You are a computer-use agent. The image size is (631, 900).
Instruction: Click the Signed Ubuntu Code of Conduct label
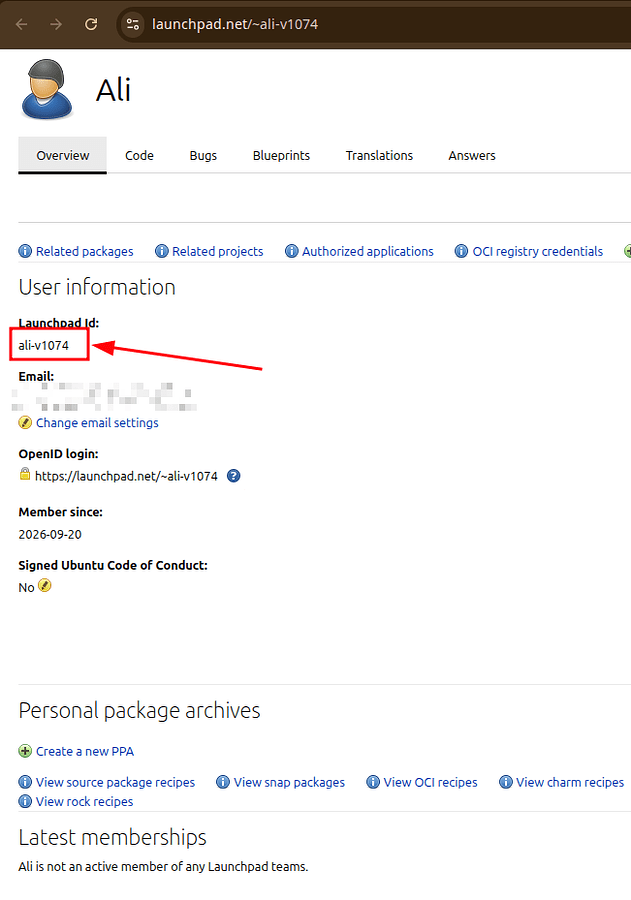(x=113, y=565)
